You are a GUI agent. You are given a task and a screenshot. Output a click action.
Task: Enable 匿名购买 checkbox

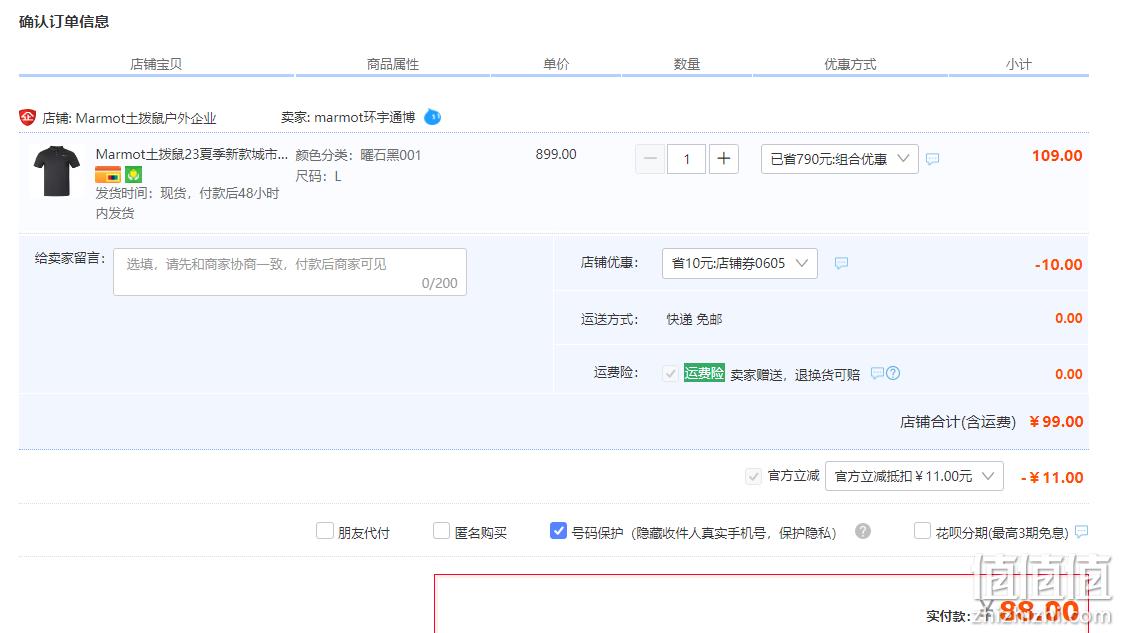(441, 531)
